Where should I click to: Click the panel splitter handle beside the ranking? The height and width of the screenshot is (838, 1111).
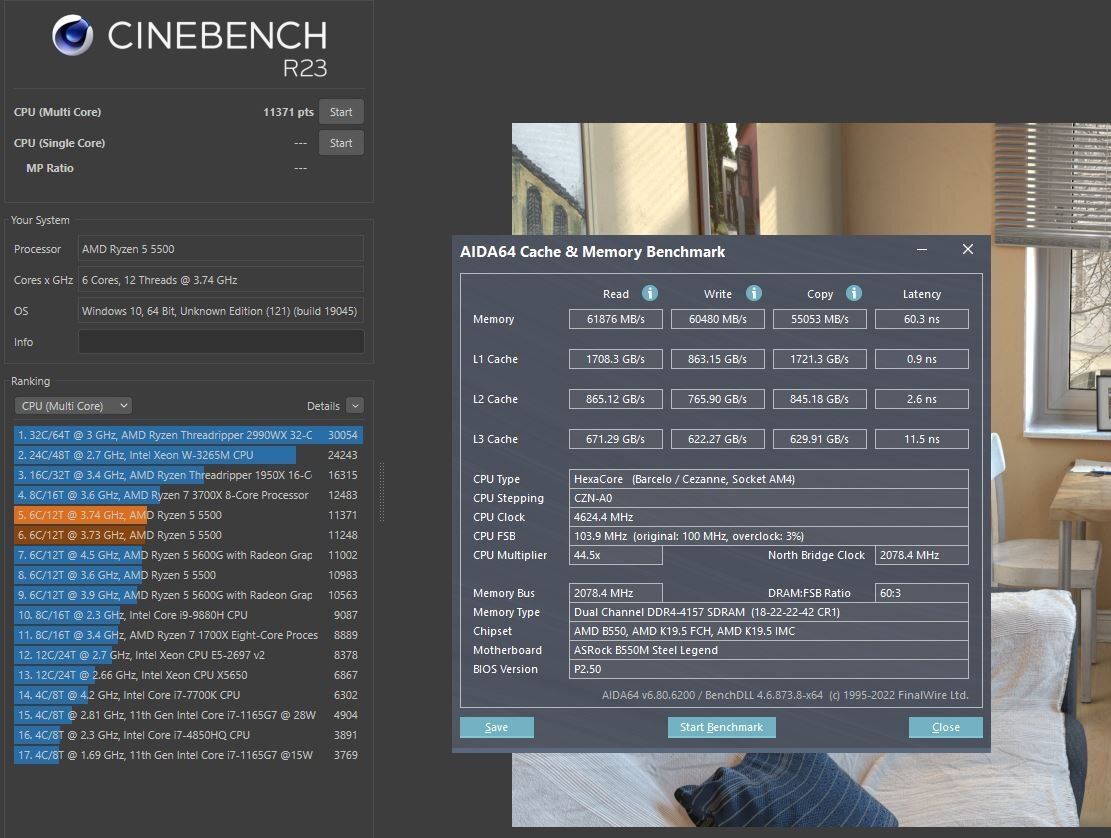383,492
